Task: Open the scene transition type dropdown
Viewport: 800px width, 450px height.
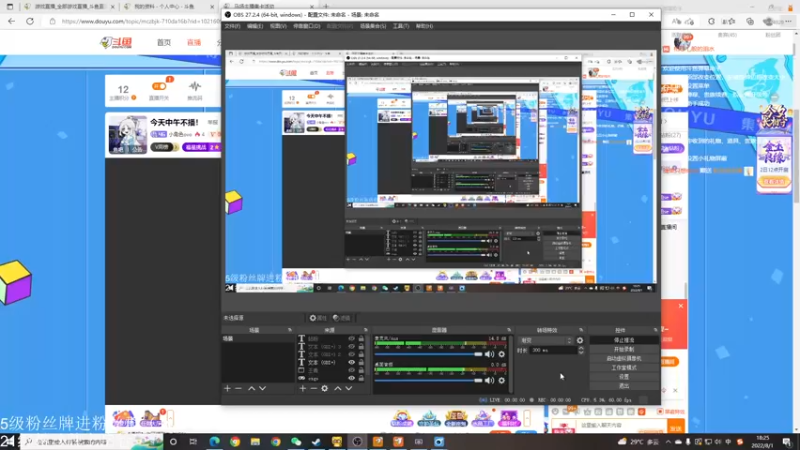Action: (x=545, y=340)
